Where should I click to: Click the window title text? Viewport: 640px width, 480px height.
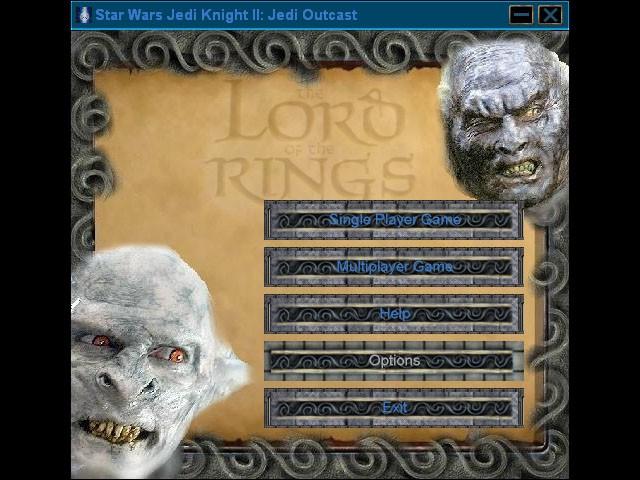point(225,15)
